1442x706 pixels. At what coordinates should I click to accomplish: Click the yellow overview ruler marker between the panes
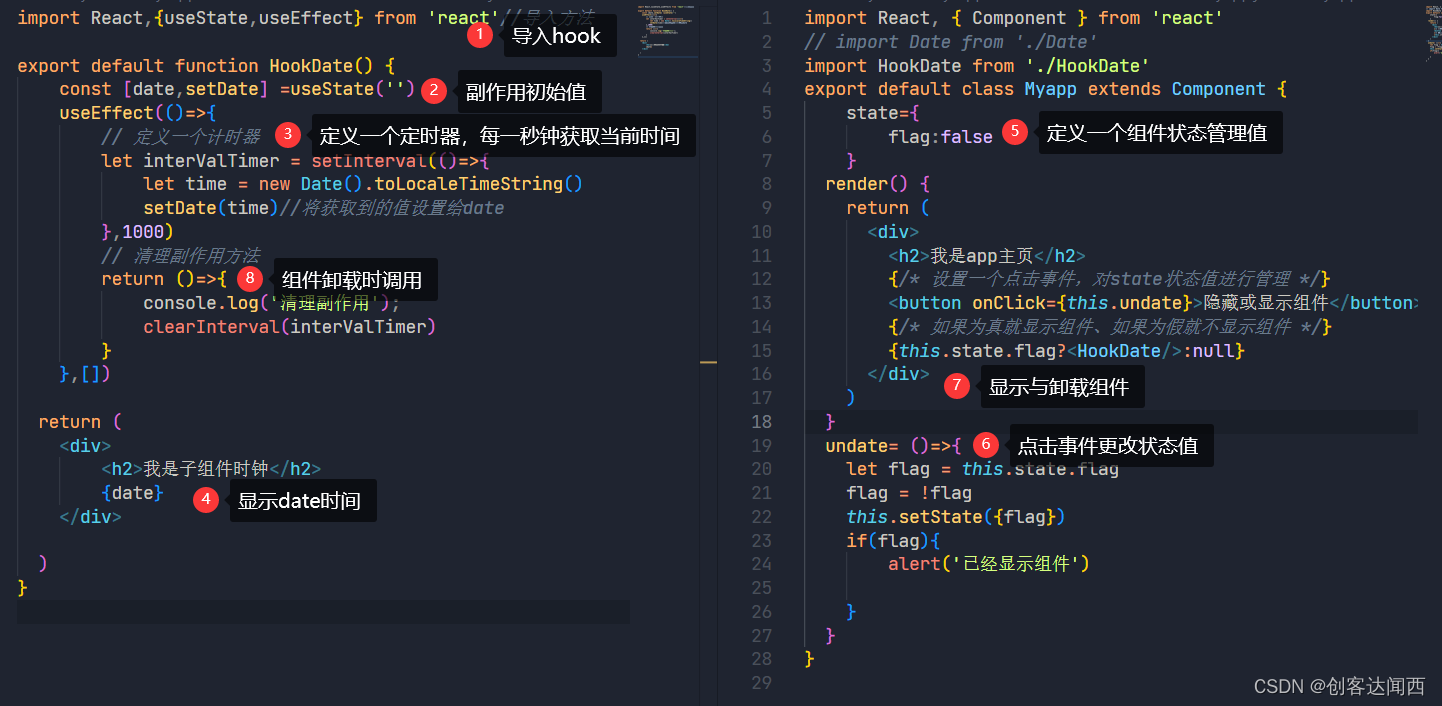(709, 362)
